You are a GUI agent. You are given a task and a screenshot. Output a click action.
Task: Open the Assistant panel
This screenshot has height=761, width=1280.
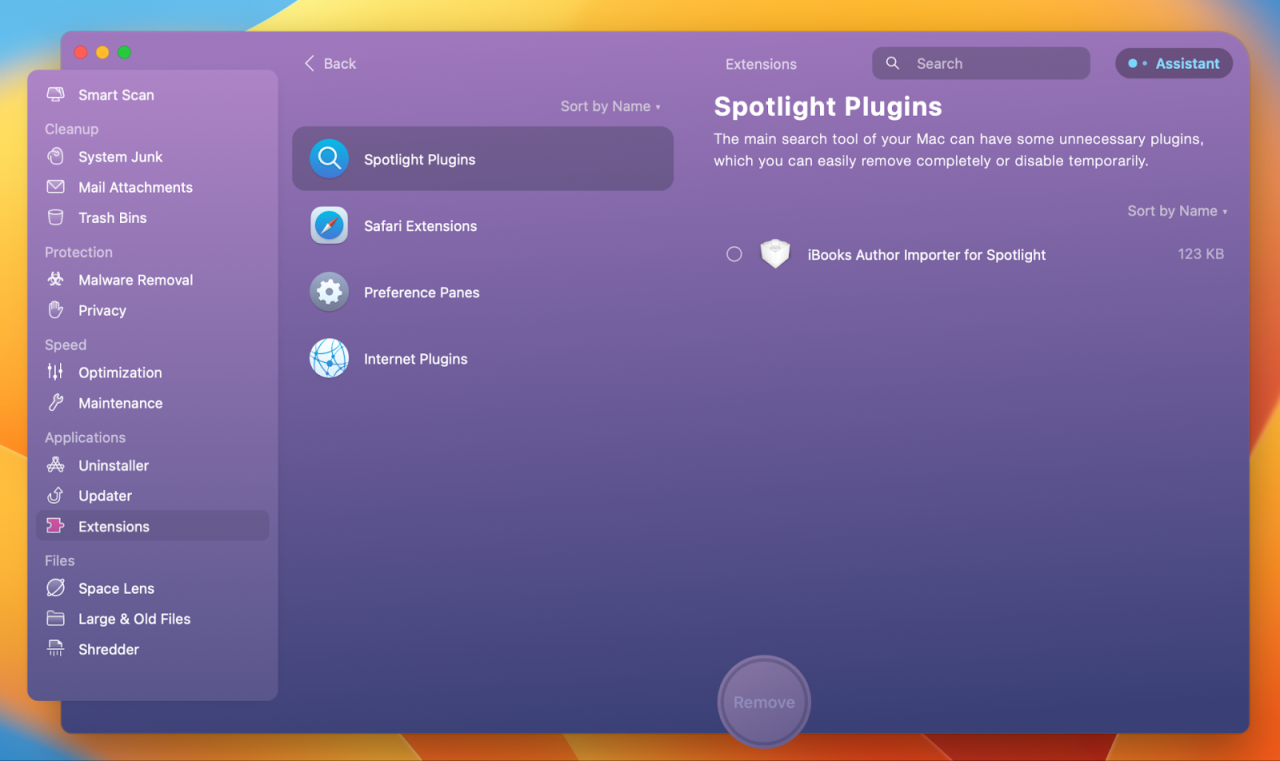[x=1174, y=63]
